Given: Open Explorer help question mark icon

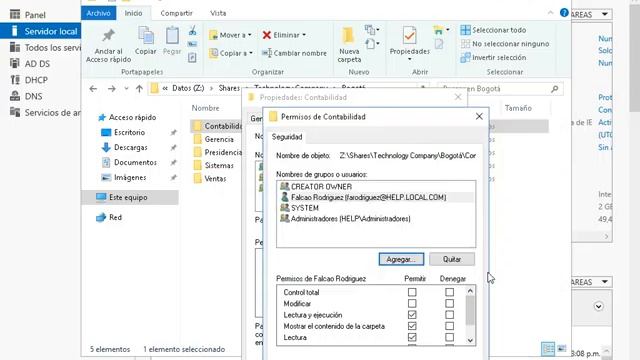Looking at the screenshot, I should click(x=564, y=13).
